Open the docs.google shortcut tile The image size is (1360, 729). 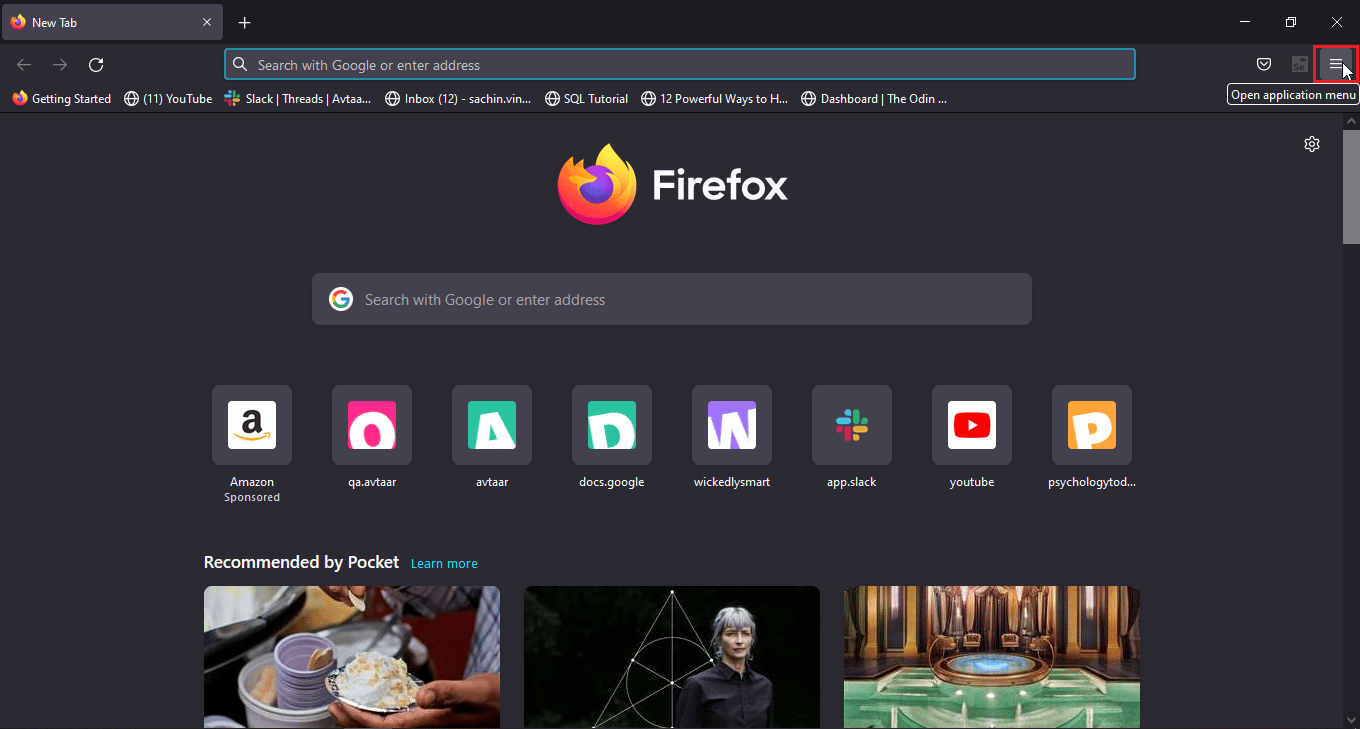[612, 425]
